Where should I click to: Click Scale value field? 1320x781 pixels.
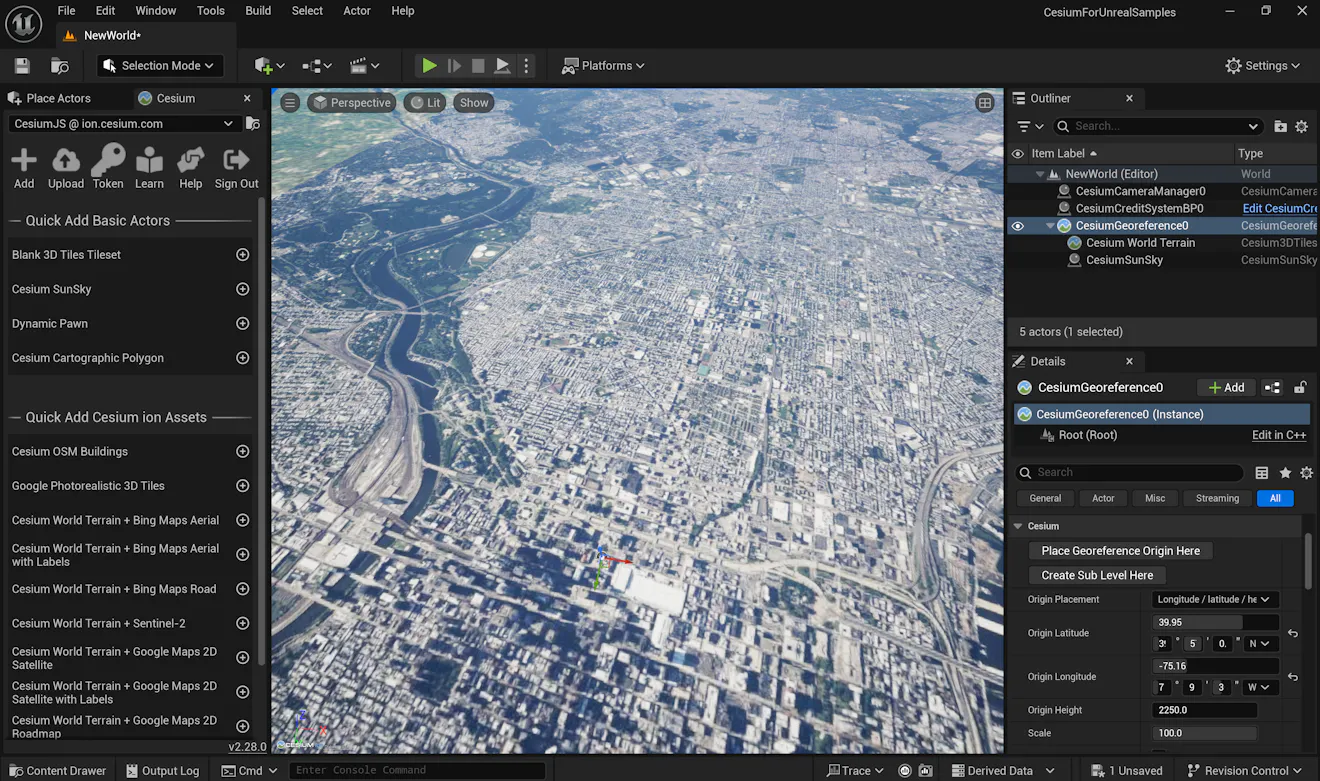1205,734
